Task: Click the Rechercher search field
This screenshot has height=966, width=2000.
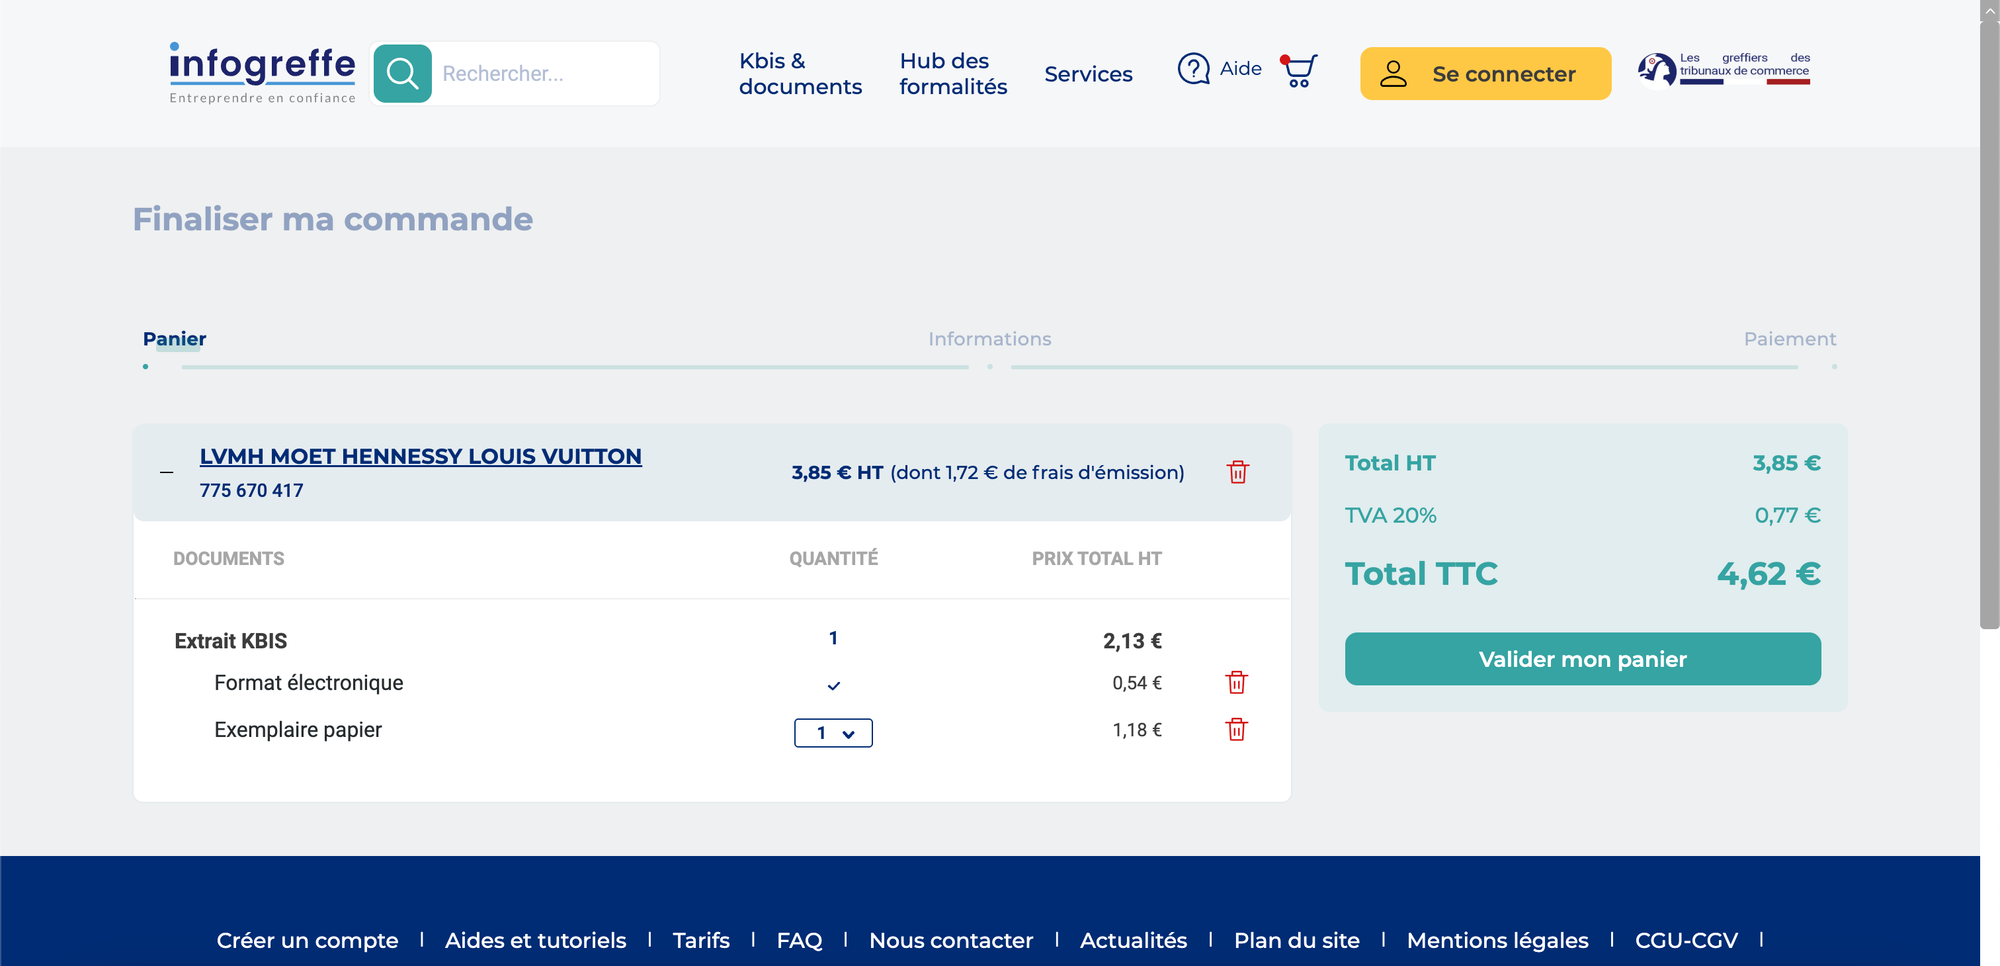Action: (x=547, y=73)
